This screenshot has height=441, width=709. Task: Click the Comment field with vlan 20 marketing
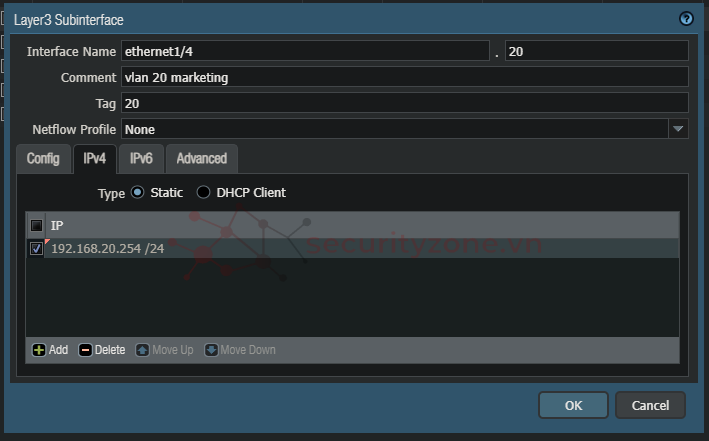[404, 77]
